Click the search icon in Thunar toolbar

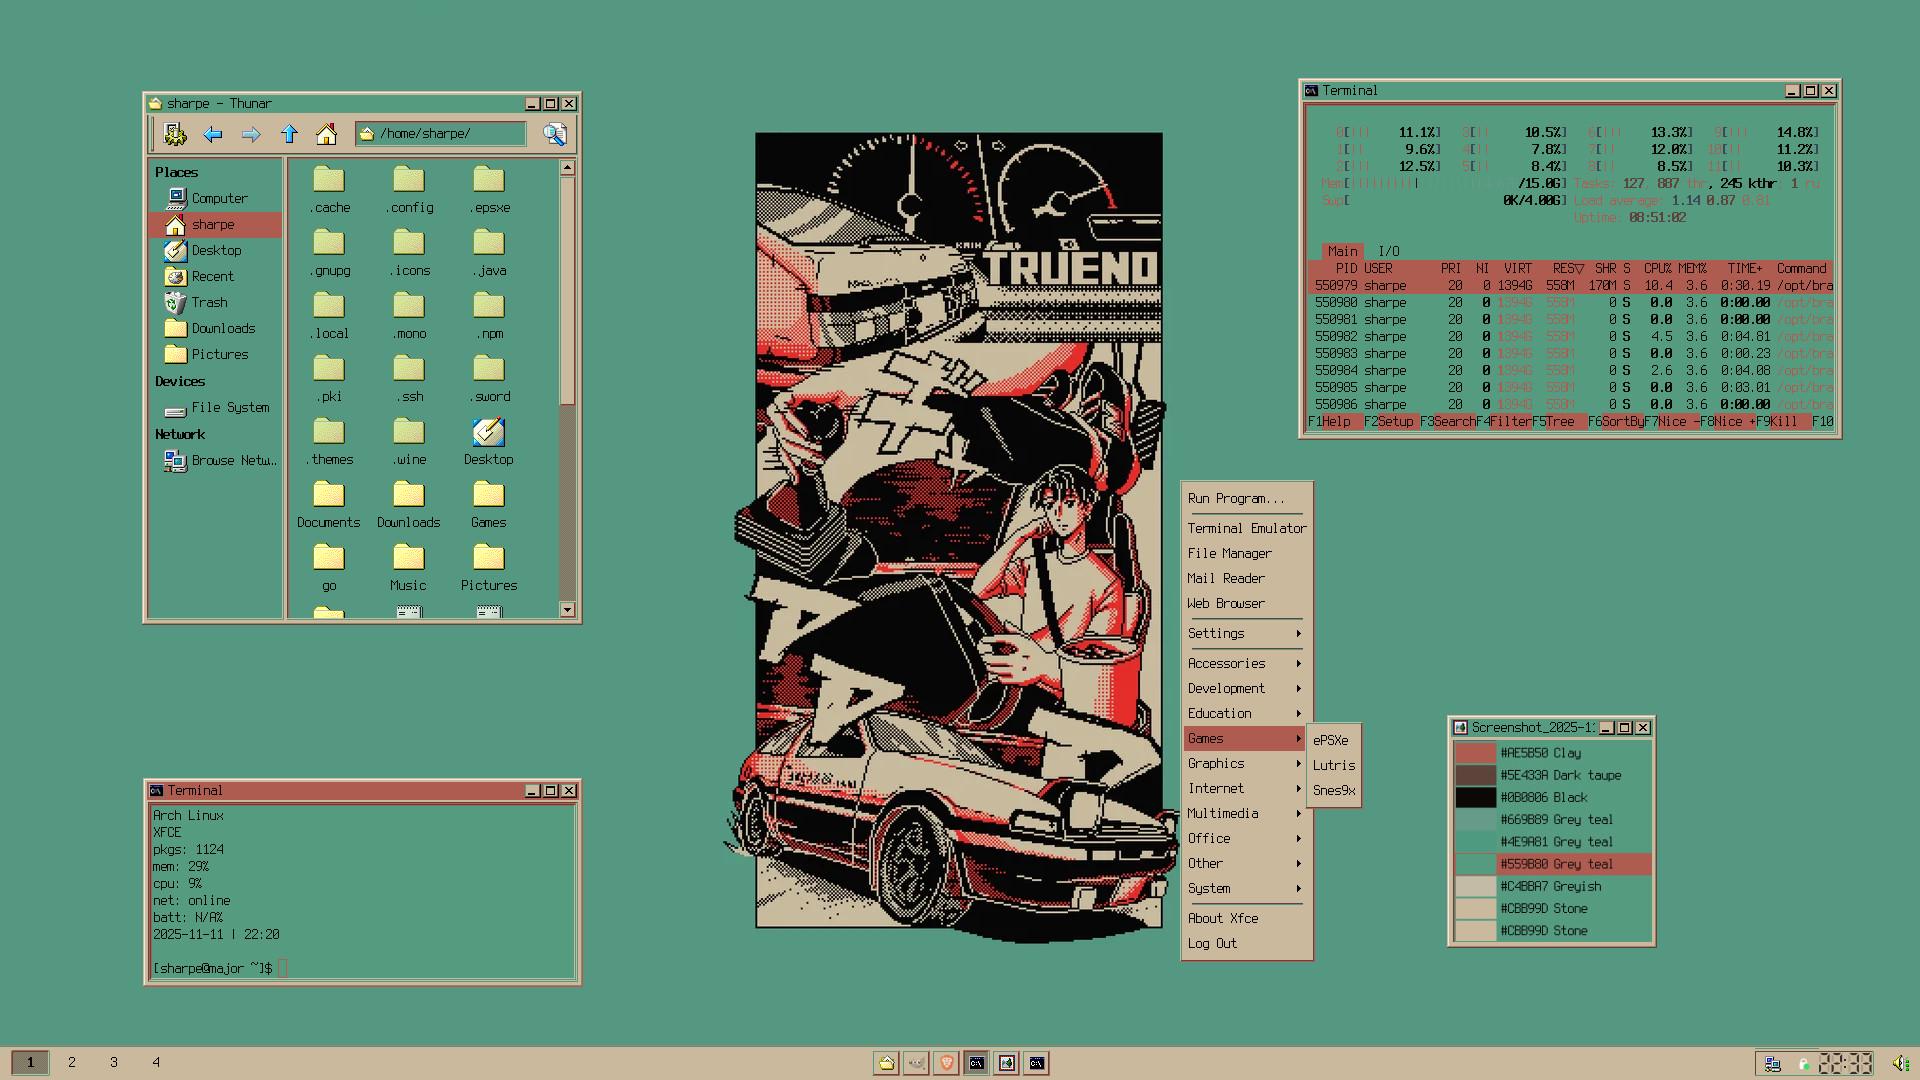click(555, 134)
